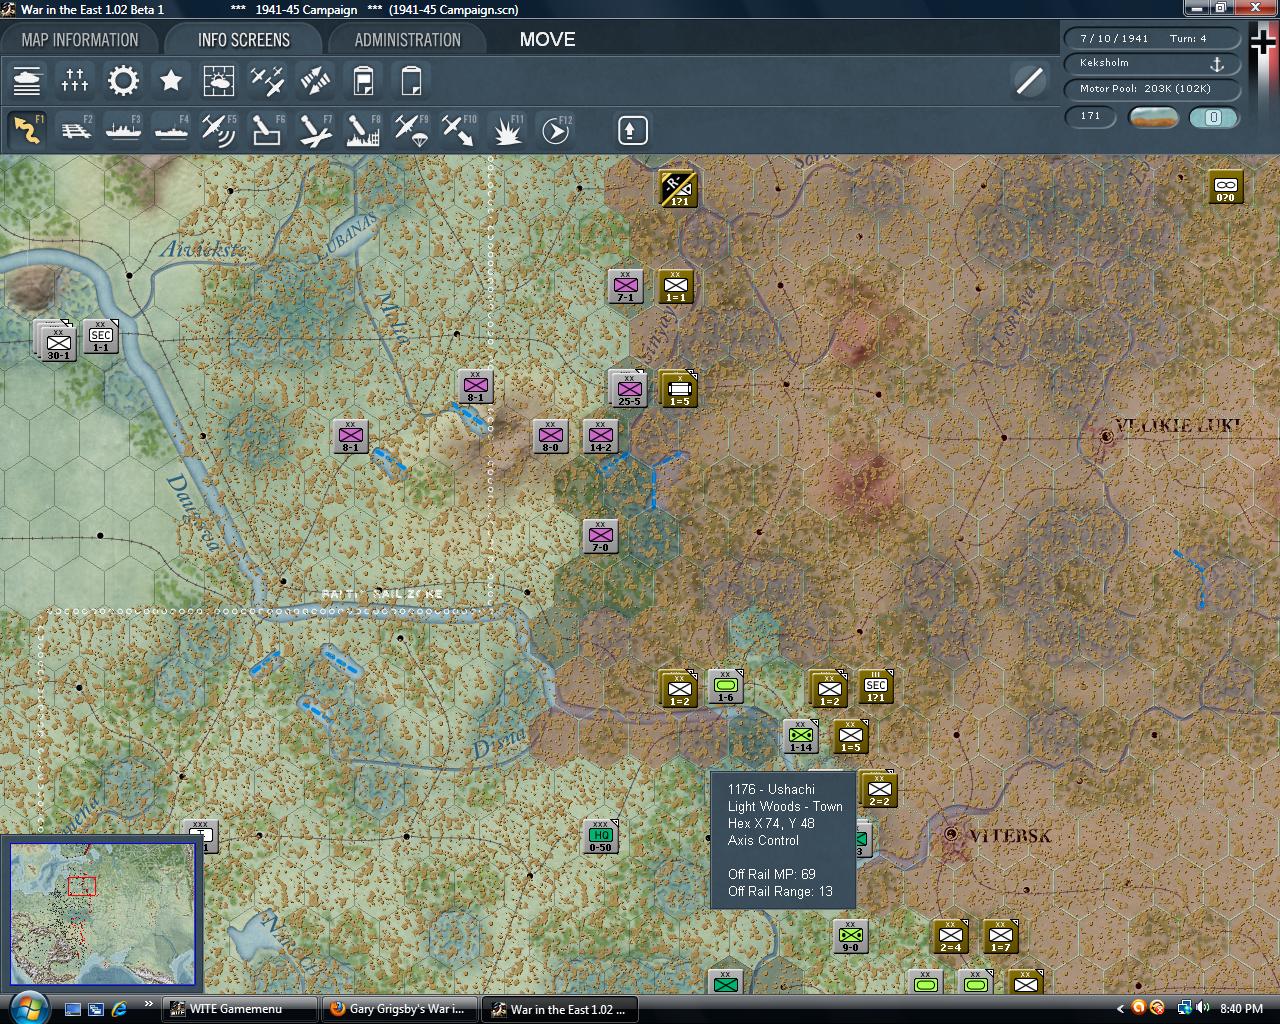Open the ADMINISTRATION tab
Screen dimensions: 1280x1024
click(408, 40)
